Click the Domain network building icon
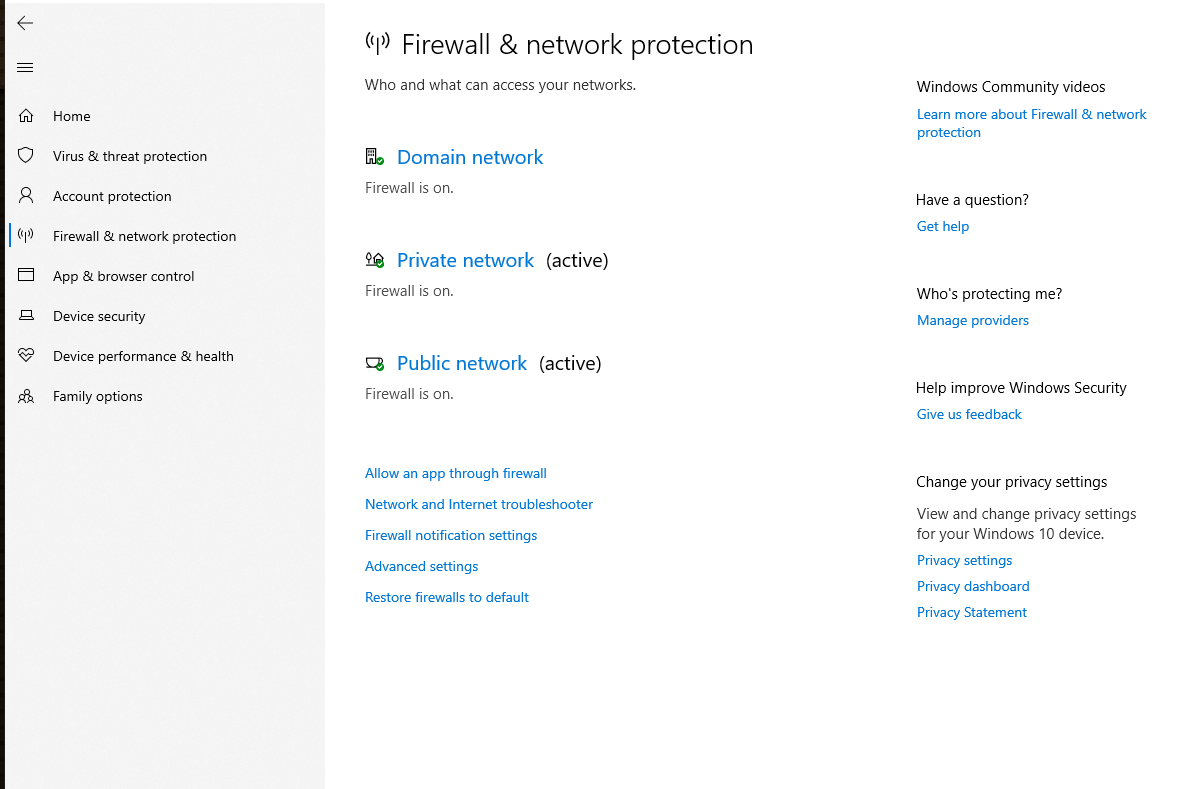This screenshot has height=789, width=1198. click(374, 157)
